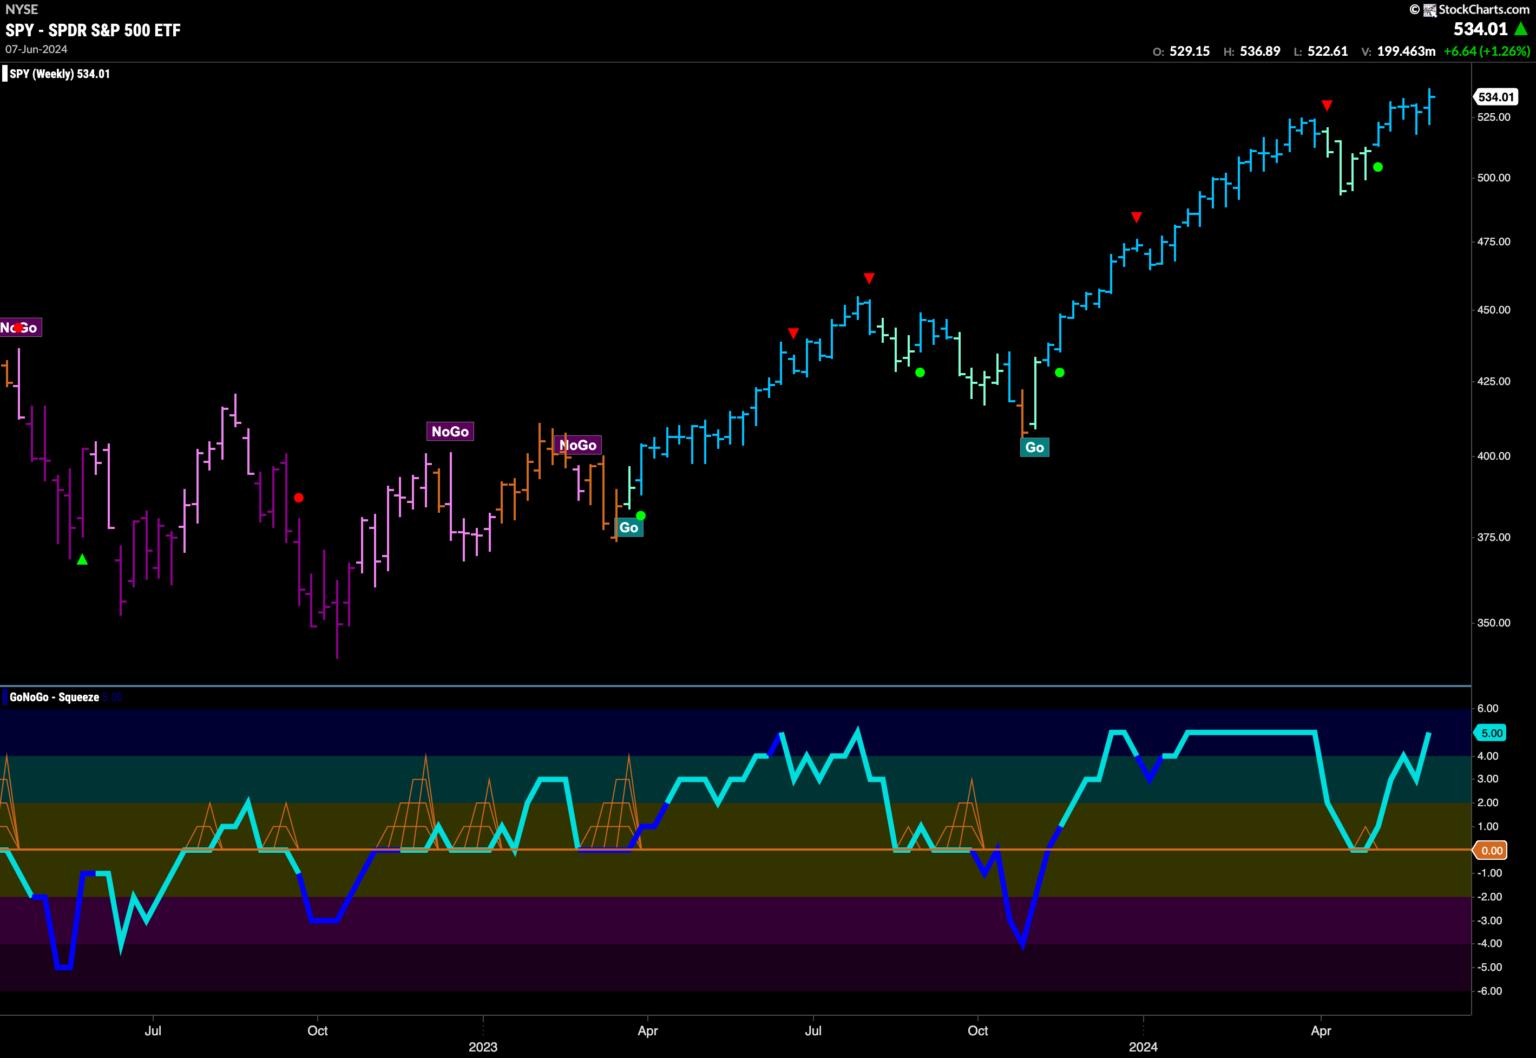This screenshot has width=1536, height=1058.
Task: Click the GoNoGo - Squeeze indicator label
Action: [54, 697]
